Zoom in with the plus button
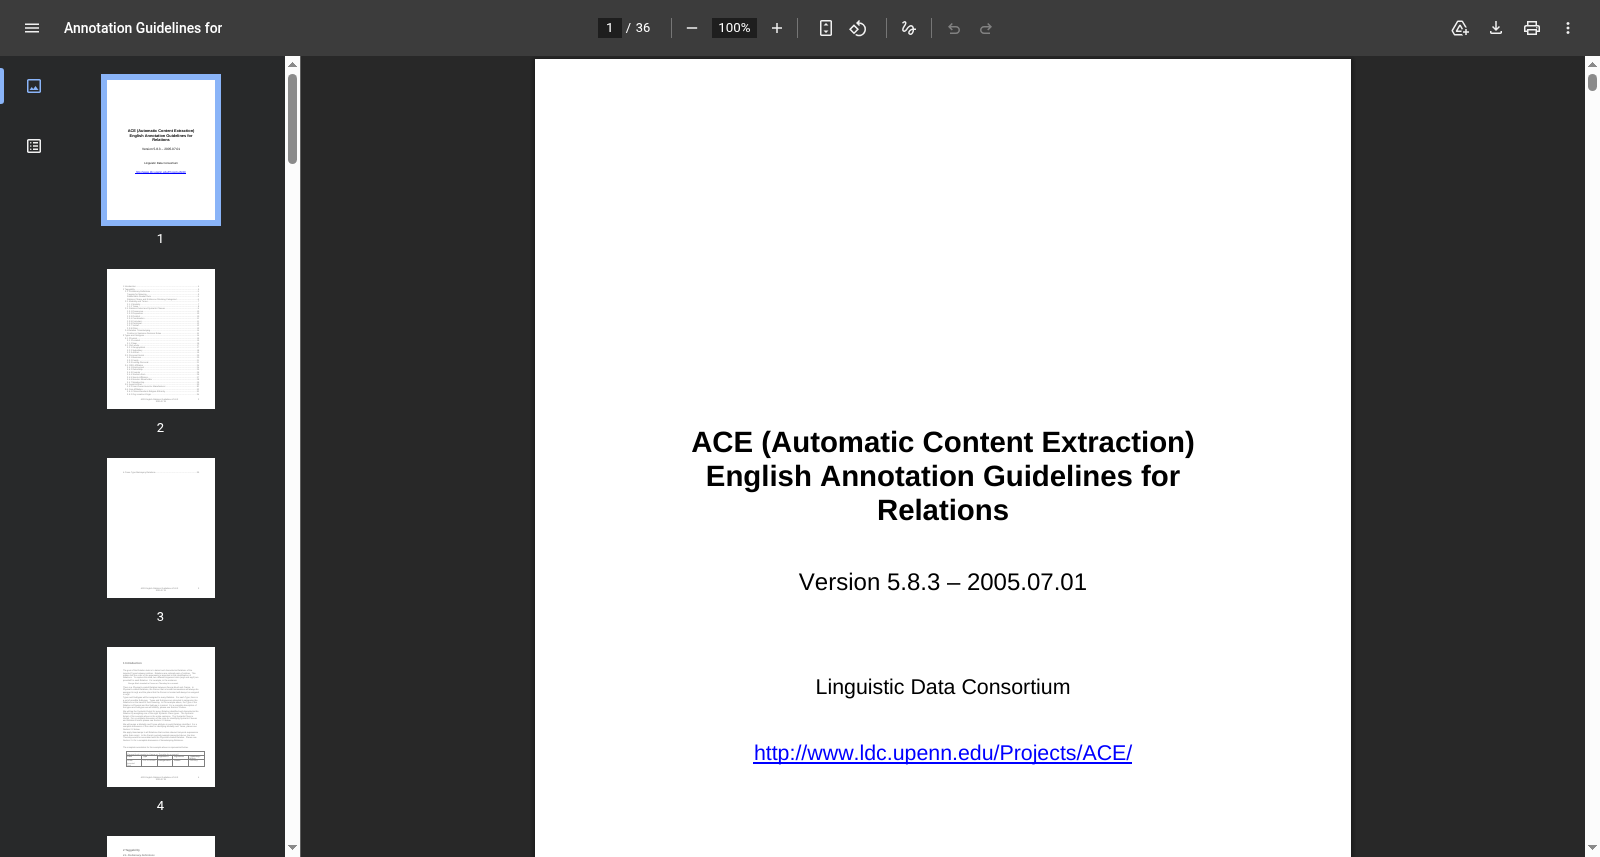The height and width of the screenshot is (857, 1600). (777, 28)
